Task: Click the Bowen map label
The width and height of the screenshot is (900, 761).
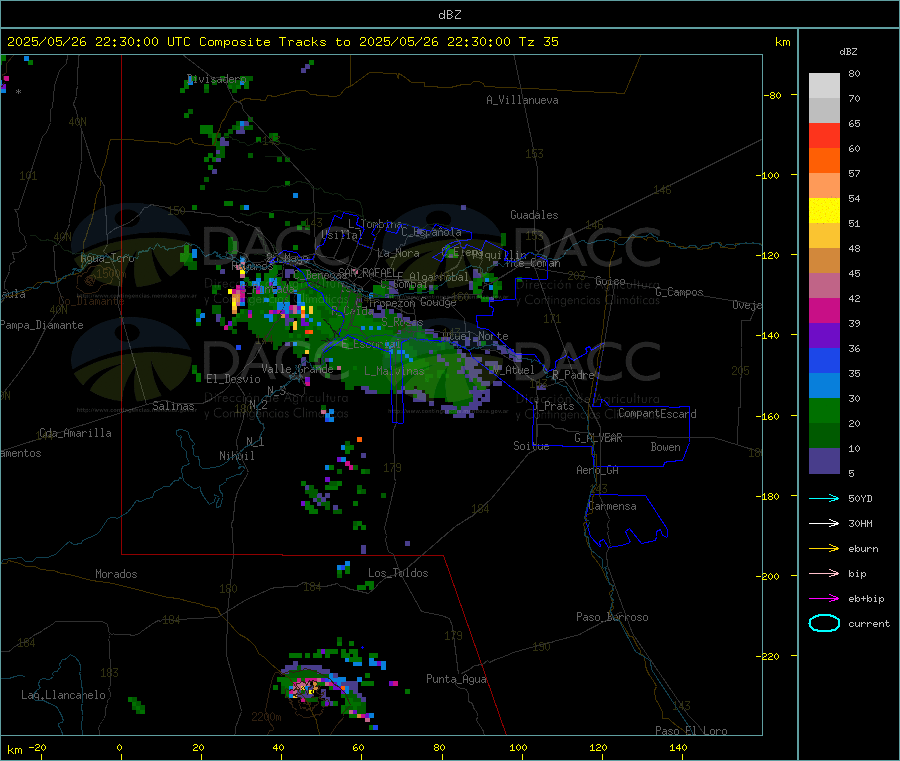Action: tap(666, 447)
